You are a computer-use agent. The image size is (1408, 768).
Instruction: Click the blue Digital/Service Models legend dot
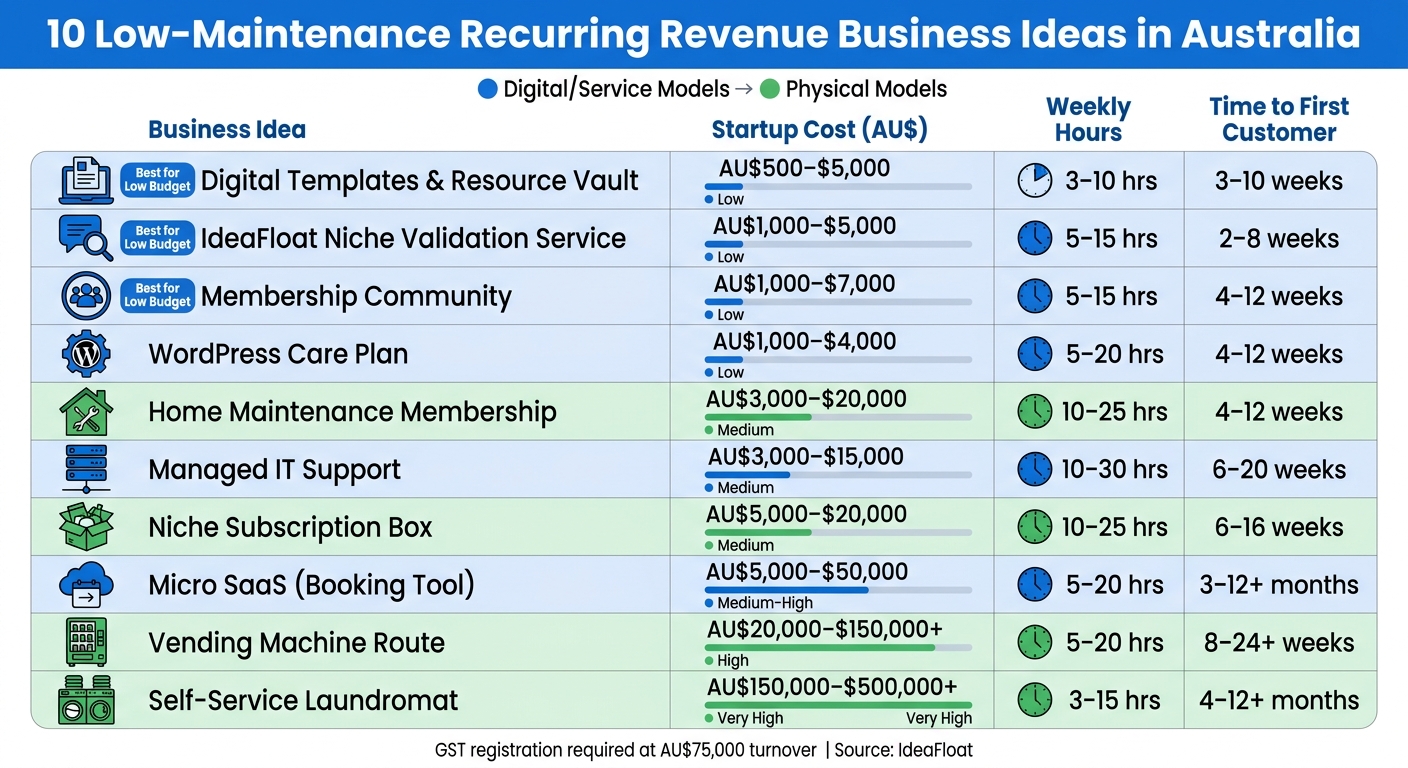coord(488,89)
